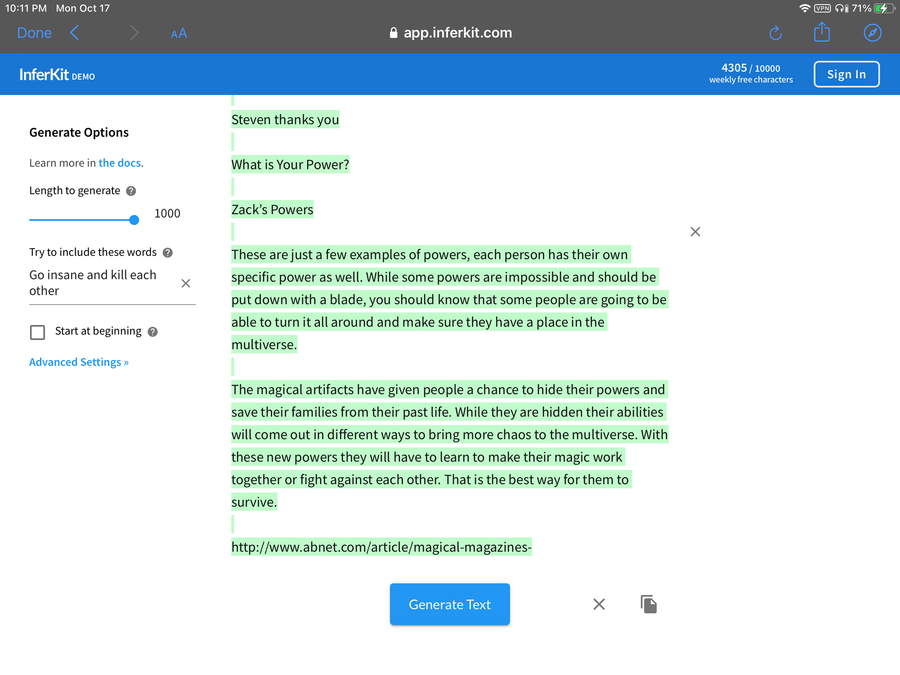
Task: Show help for Start at beginning
Action: pos(153,332)
